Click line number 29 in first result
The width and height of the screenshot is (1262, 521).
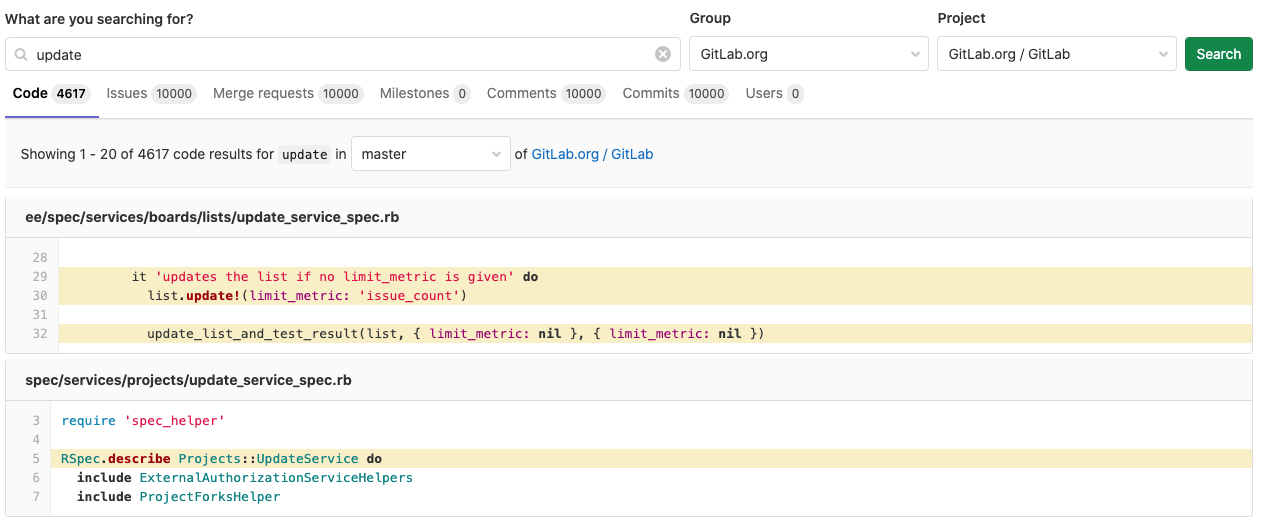(x=40, y=277)
